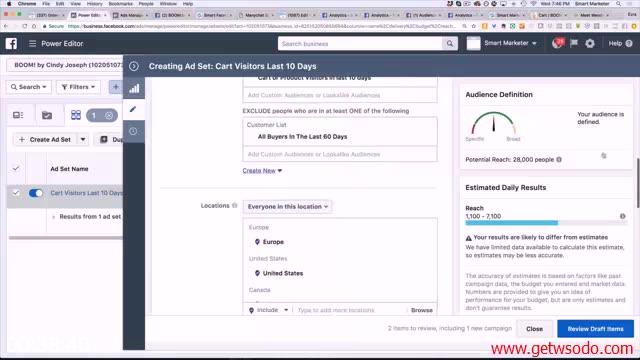Open the clock history sidebar icon

click(x=133, y=131)
